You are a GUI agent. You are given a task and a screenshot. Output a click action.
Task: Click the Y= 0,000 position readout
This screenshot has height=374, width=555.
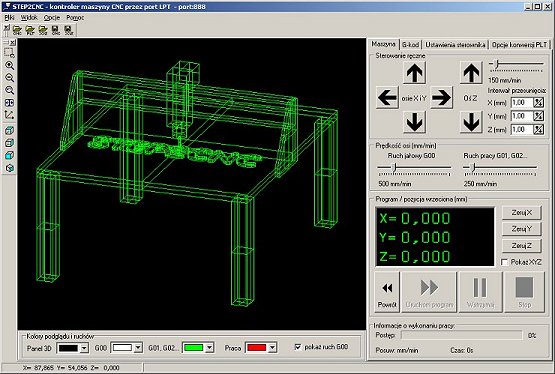tap(414, 237)
